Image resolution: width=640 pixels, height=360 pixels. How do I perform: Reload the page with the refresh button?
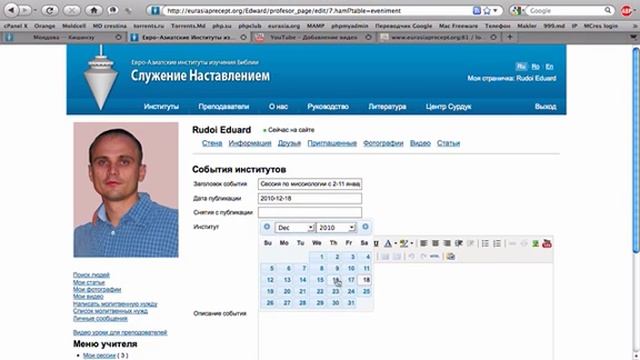tap(50, 10)
